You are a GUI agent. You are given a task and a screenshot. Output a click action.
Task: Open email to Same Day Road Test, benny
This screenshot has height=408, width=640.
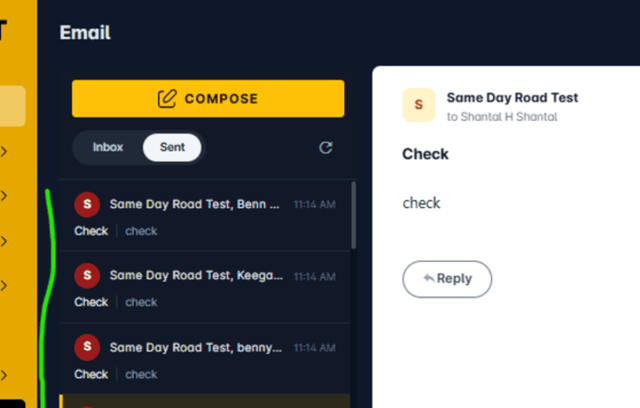point(205,359)
